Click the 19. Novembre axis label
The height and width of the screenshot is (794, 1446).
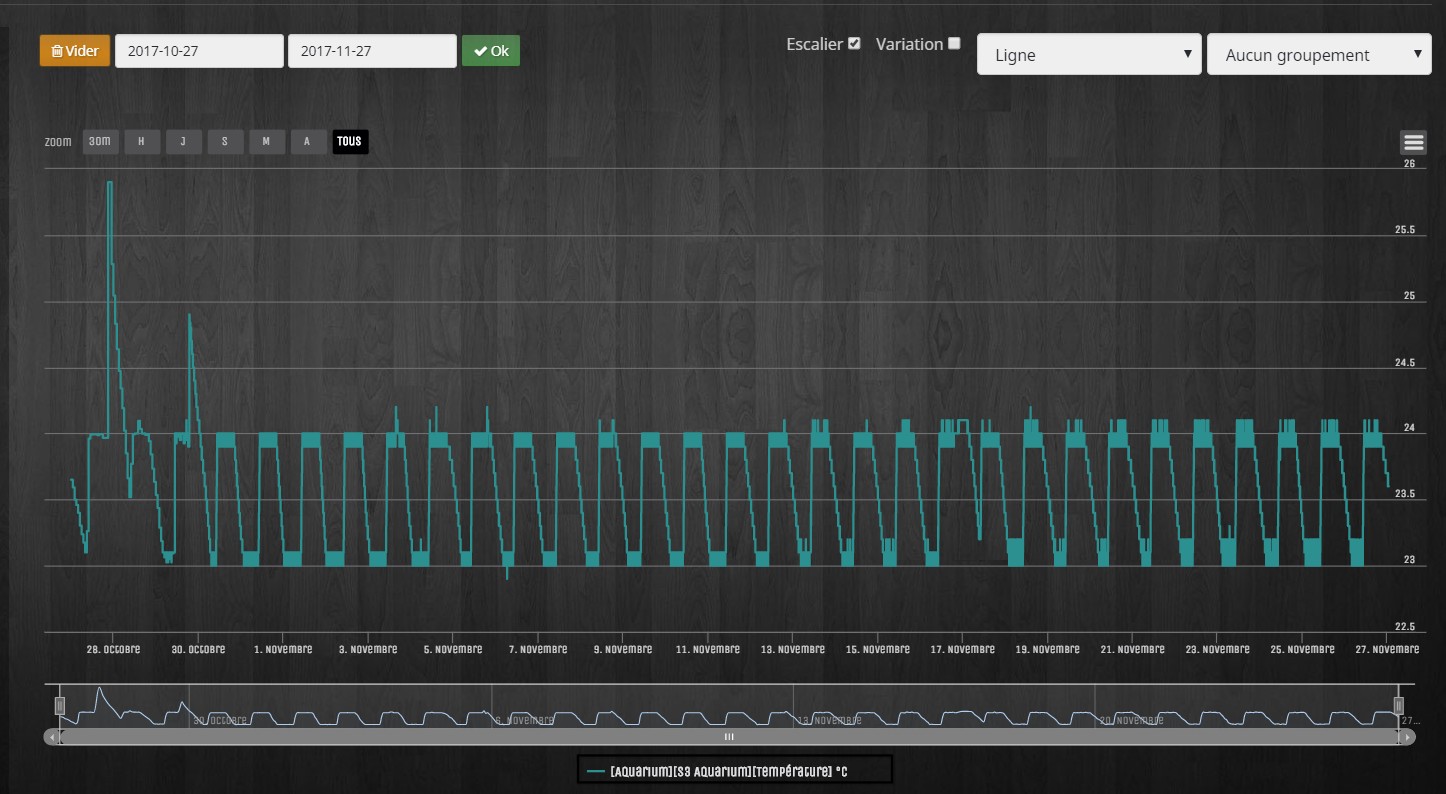(1048, 650)
